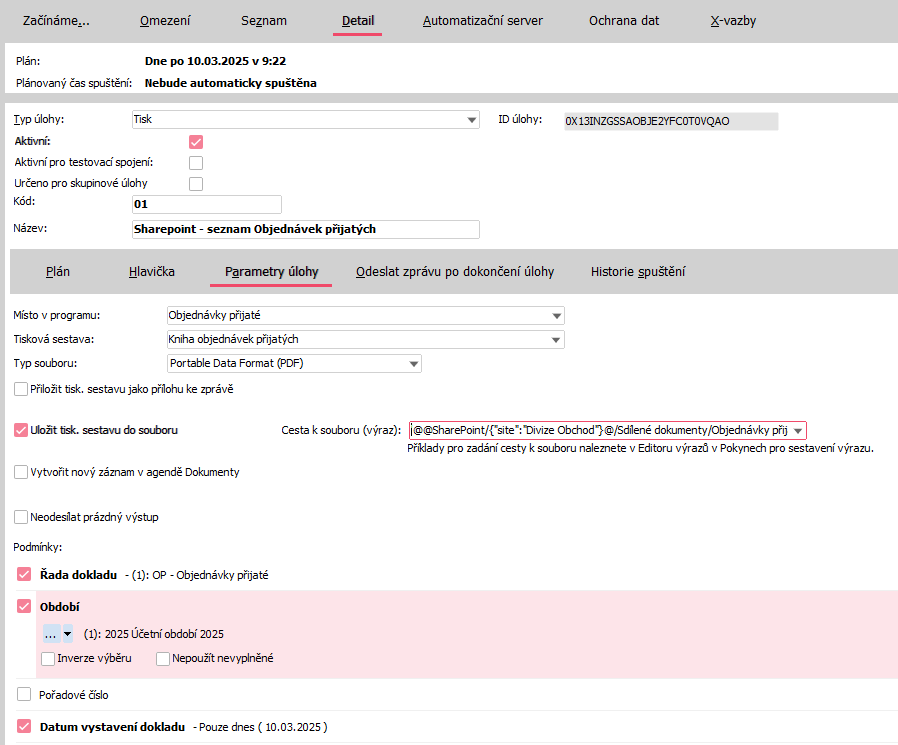This screenshot has height=745, width=898.
Task: Click the Cesta k souboru expression field
Action: 598,430
